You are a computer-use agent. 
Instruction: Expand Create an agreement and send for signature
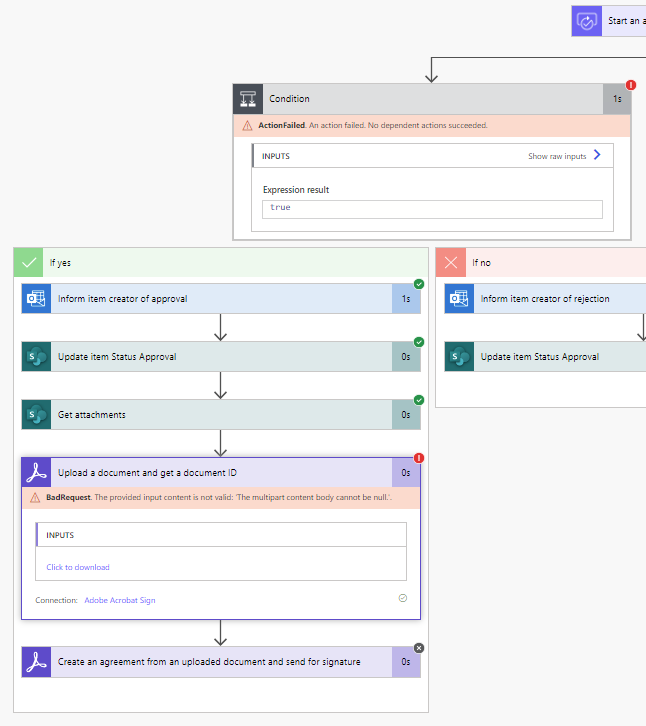pos(220,662)
